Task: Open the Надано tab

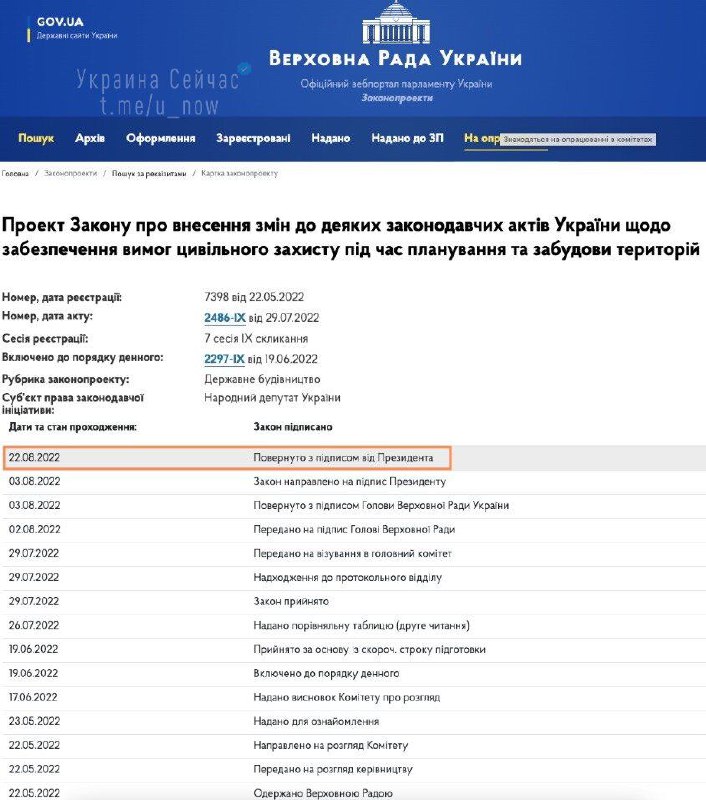Action: [x=331, y=139]
